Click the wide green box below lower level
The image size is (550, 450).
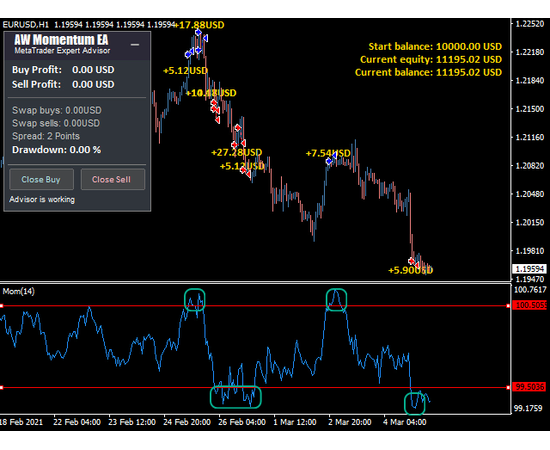pyautogui.click(x=236, y=397)
